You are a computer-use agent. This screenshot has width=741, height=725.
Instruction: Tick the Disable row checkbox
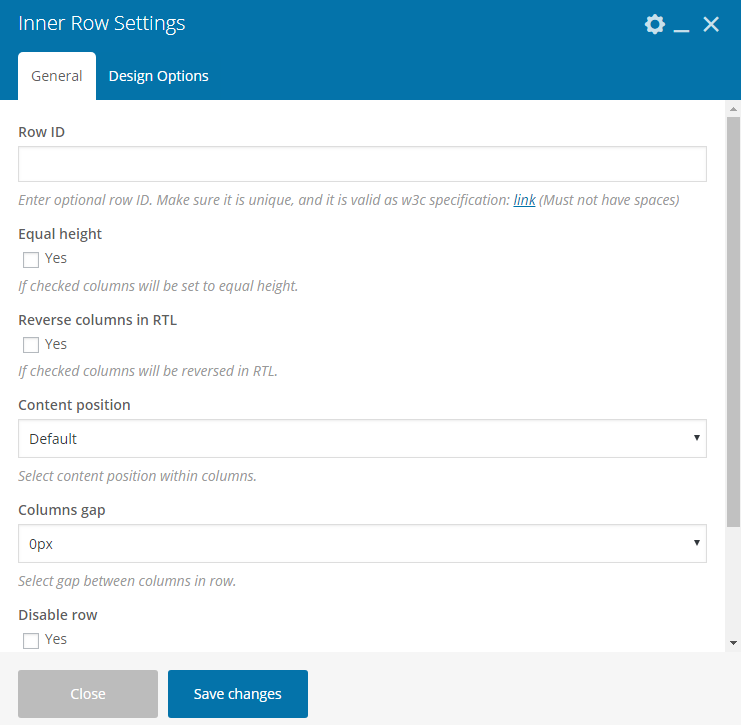point(31,641)
